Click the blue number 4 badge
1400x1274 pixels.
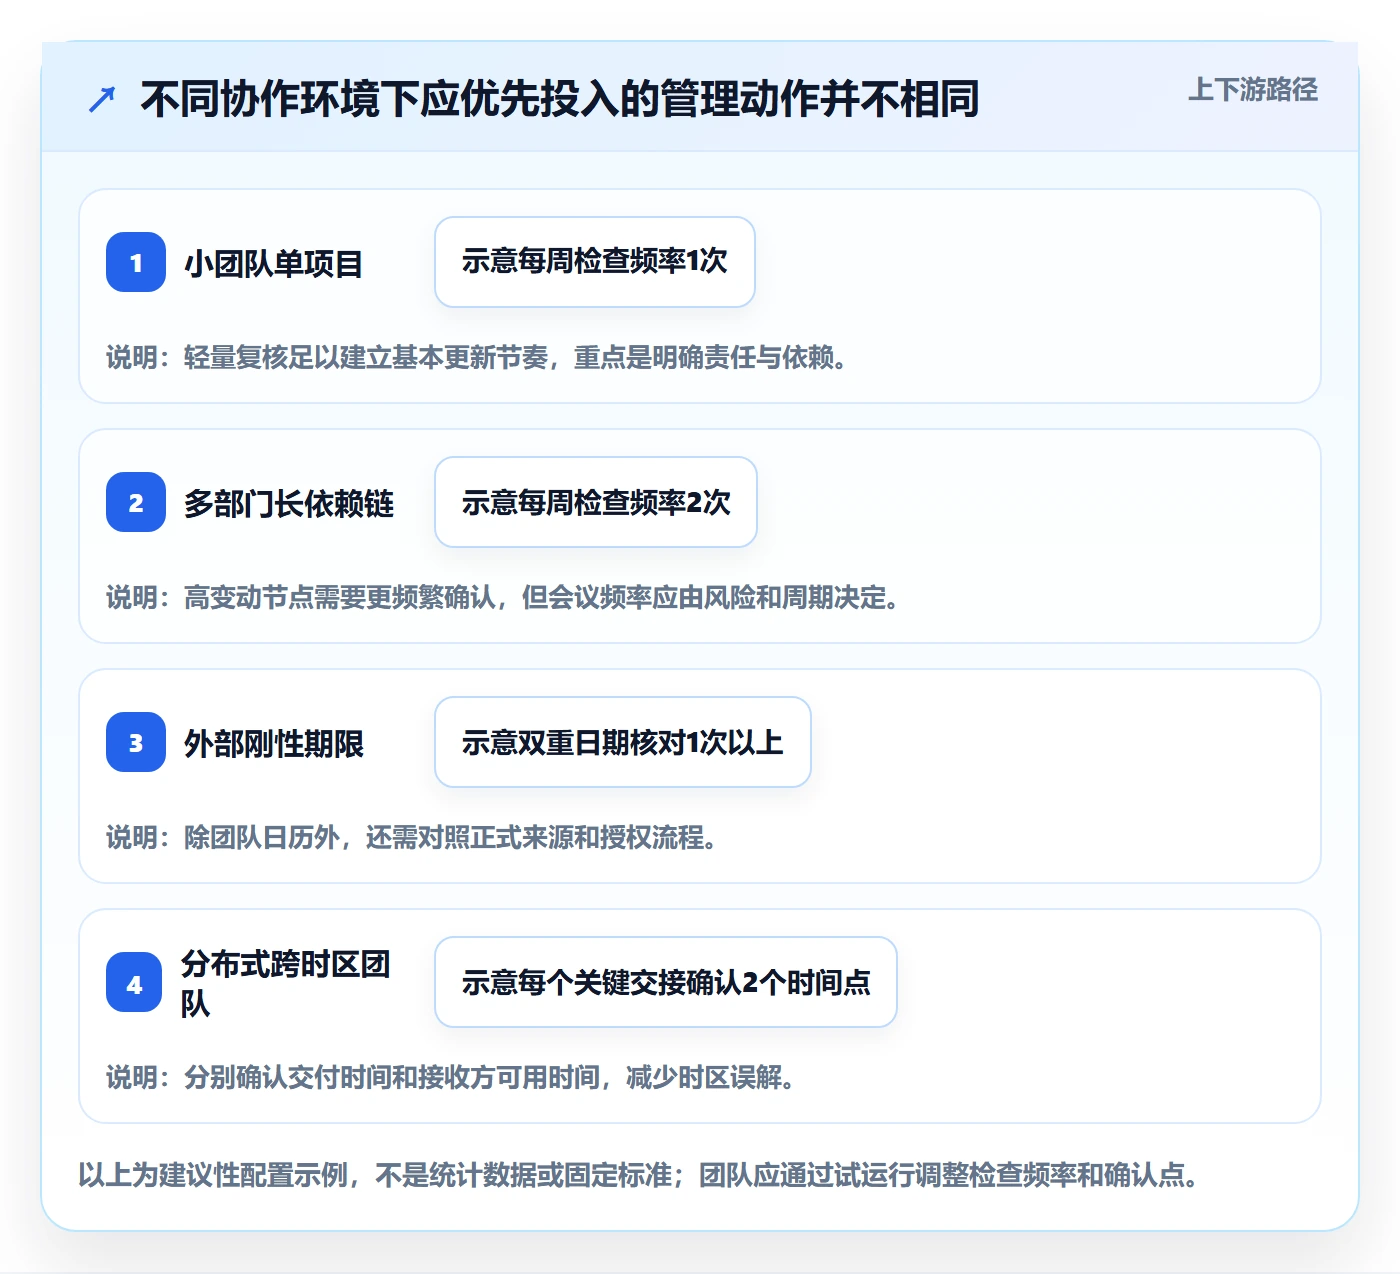click(134, 982)
